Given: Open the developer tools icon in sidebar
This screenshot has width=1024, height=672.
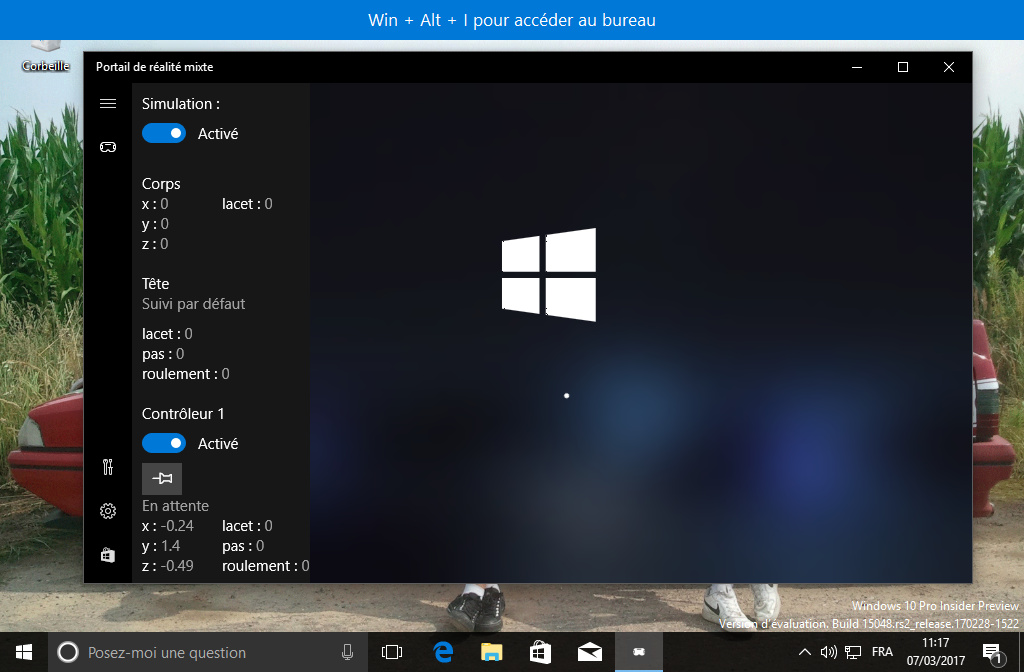Looking at the screenshot, I should click(x=108, y=467).
